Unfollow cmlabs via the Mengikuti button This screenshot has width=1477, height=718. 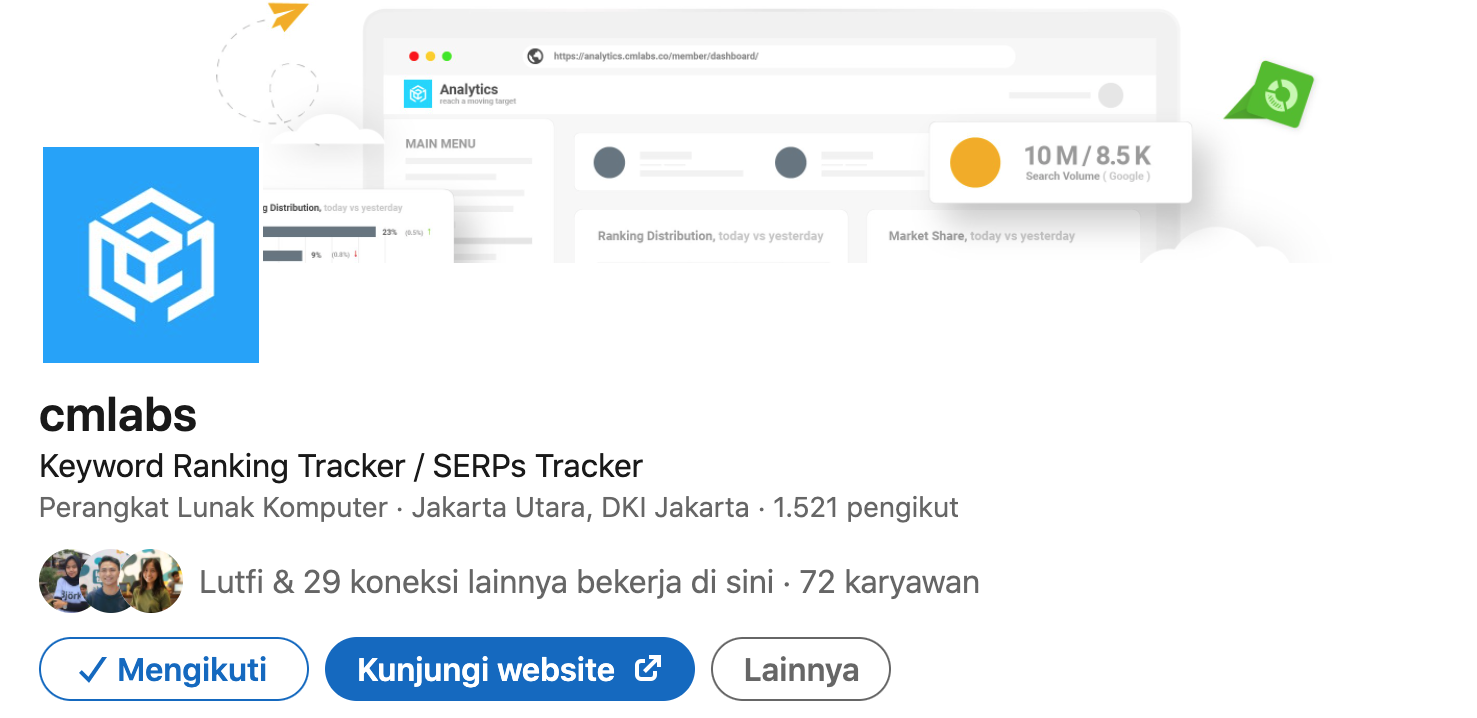tap(174, 669)
